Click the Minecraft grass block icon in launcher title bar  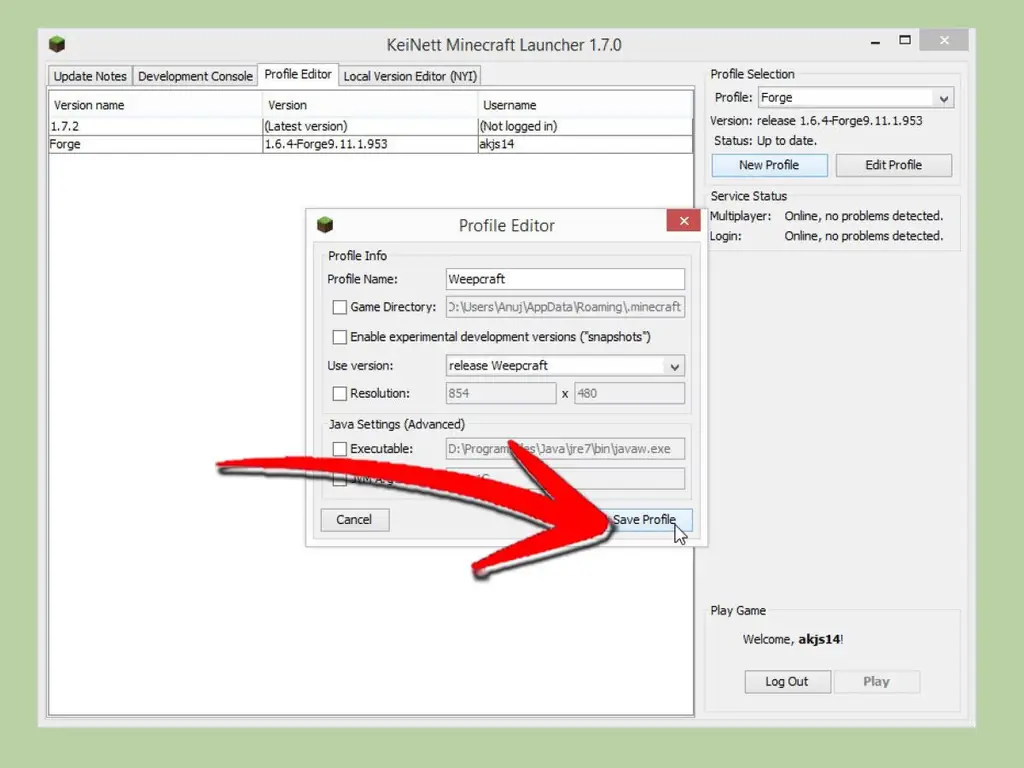pos(57,44)
